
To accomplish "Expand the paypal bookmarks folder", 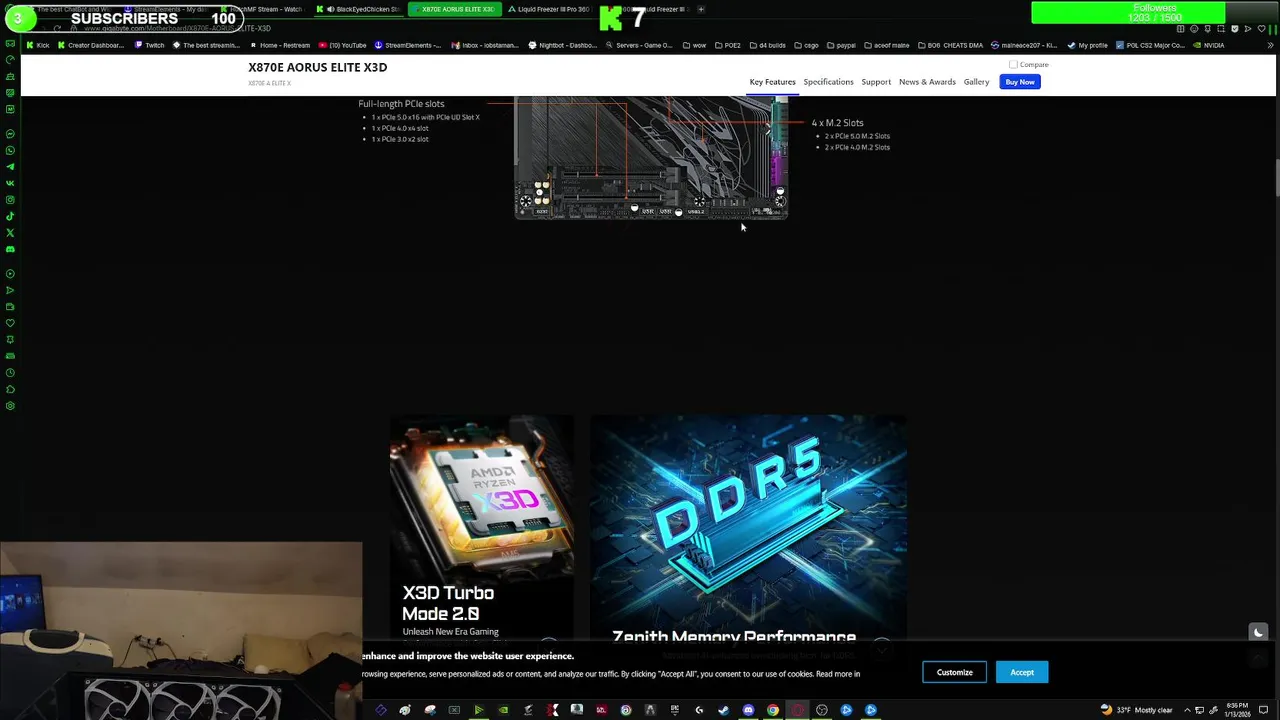I will click(x=841, y=45).
